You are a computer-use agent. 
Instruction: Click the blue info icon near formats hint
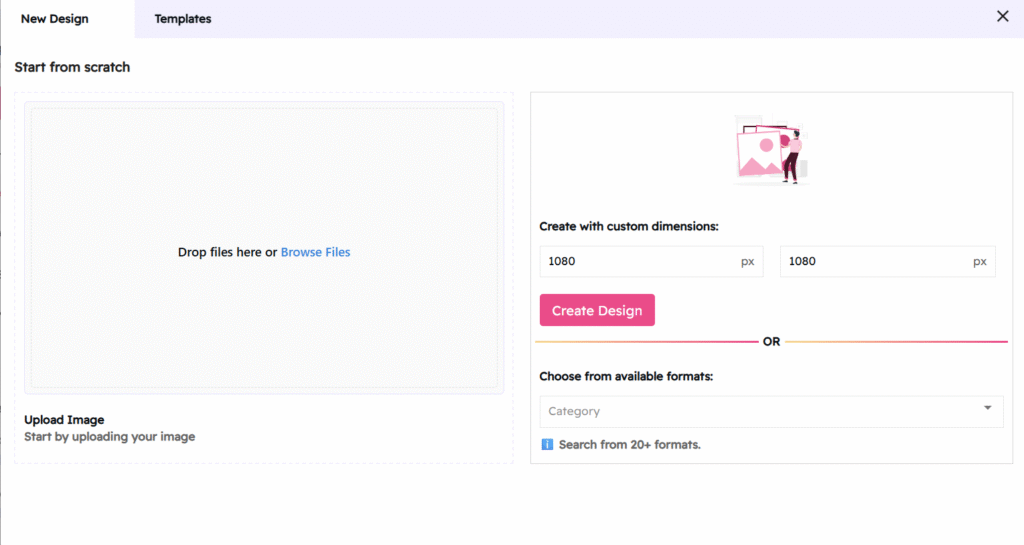546,444
